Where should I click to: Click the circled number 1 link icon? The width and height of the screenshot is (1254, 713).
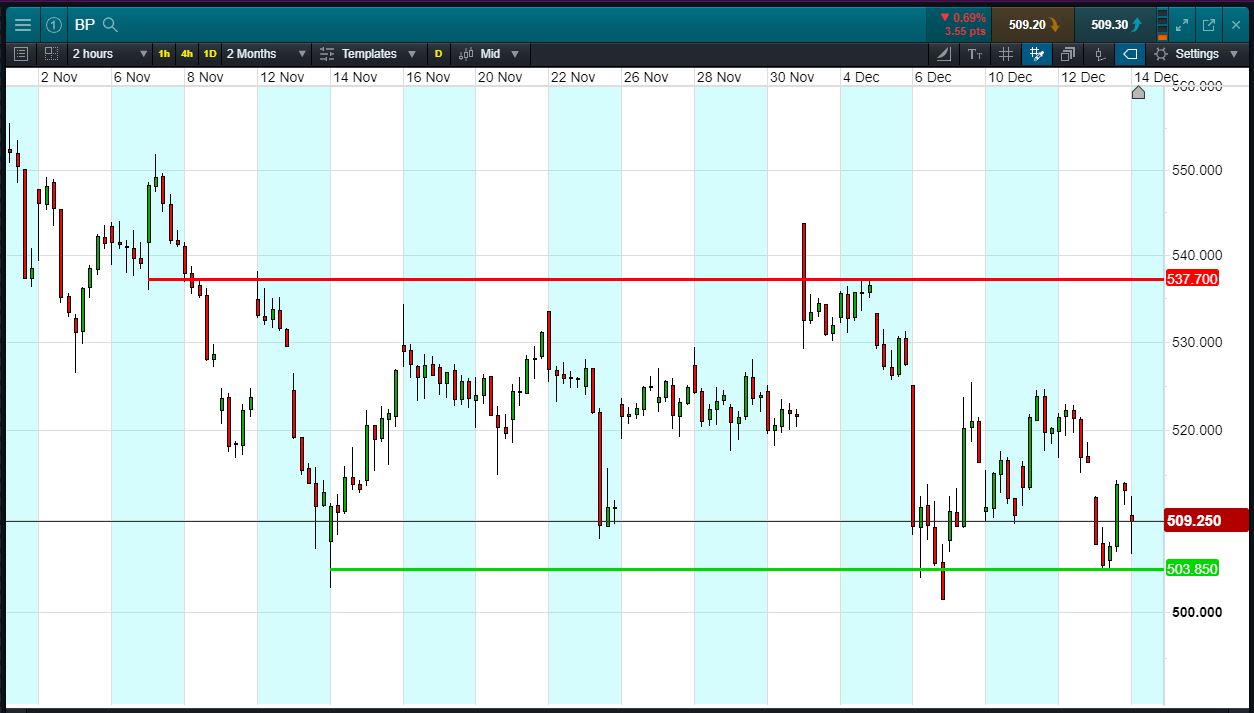(x=54, y=25)
